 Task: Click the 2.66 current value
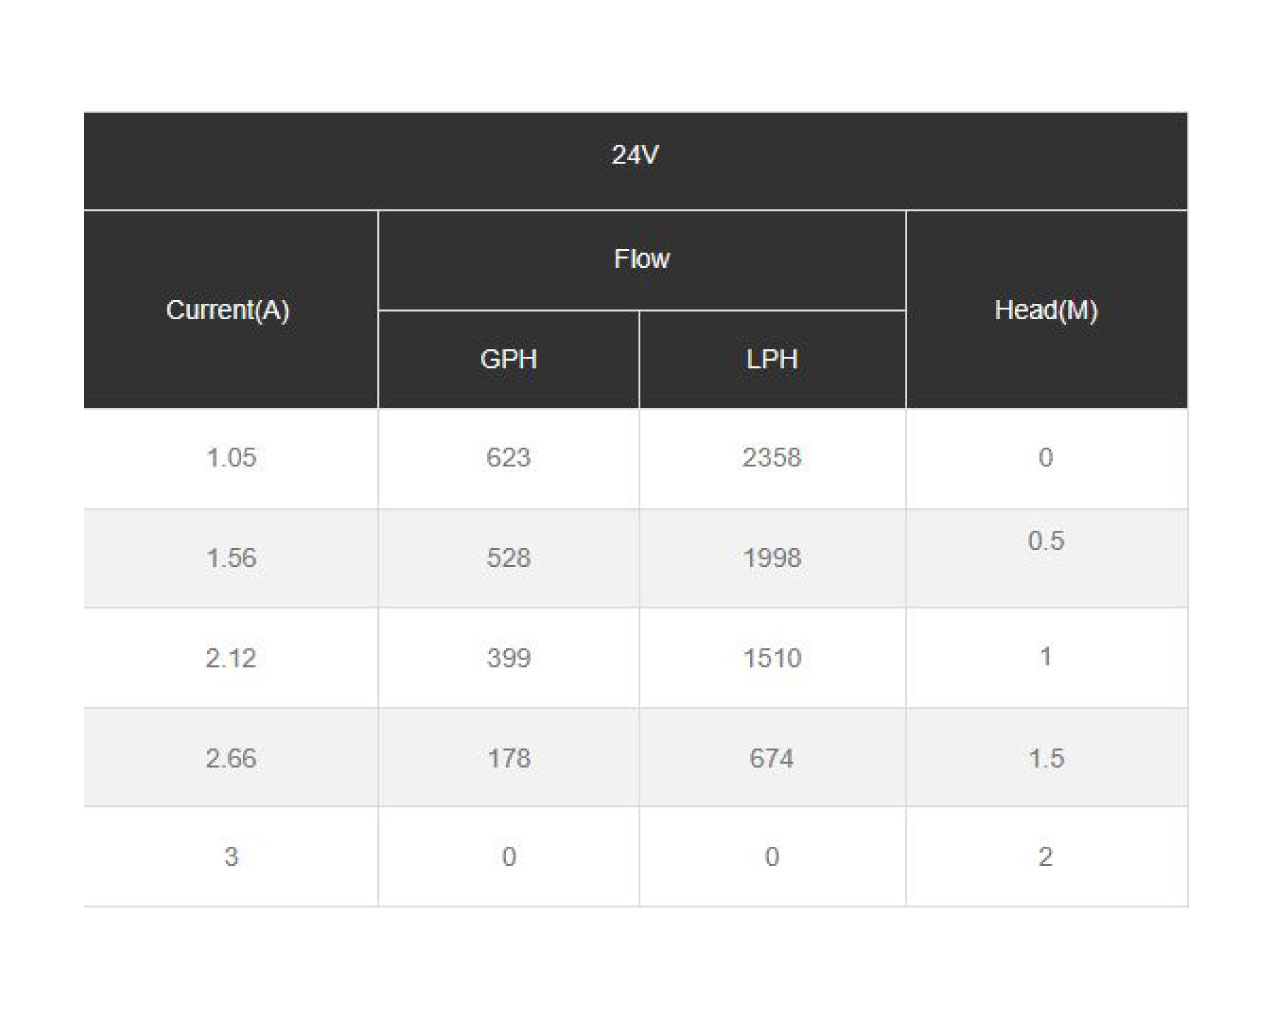231,758
